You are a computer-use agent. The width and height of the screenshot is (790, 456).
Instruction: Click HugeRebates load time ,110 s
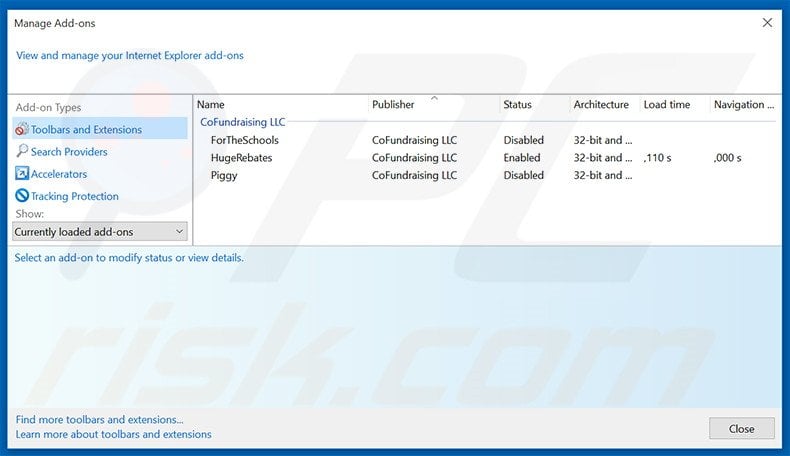(657, 158)
